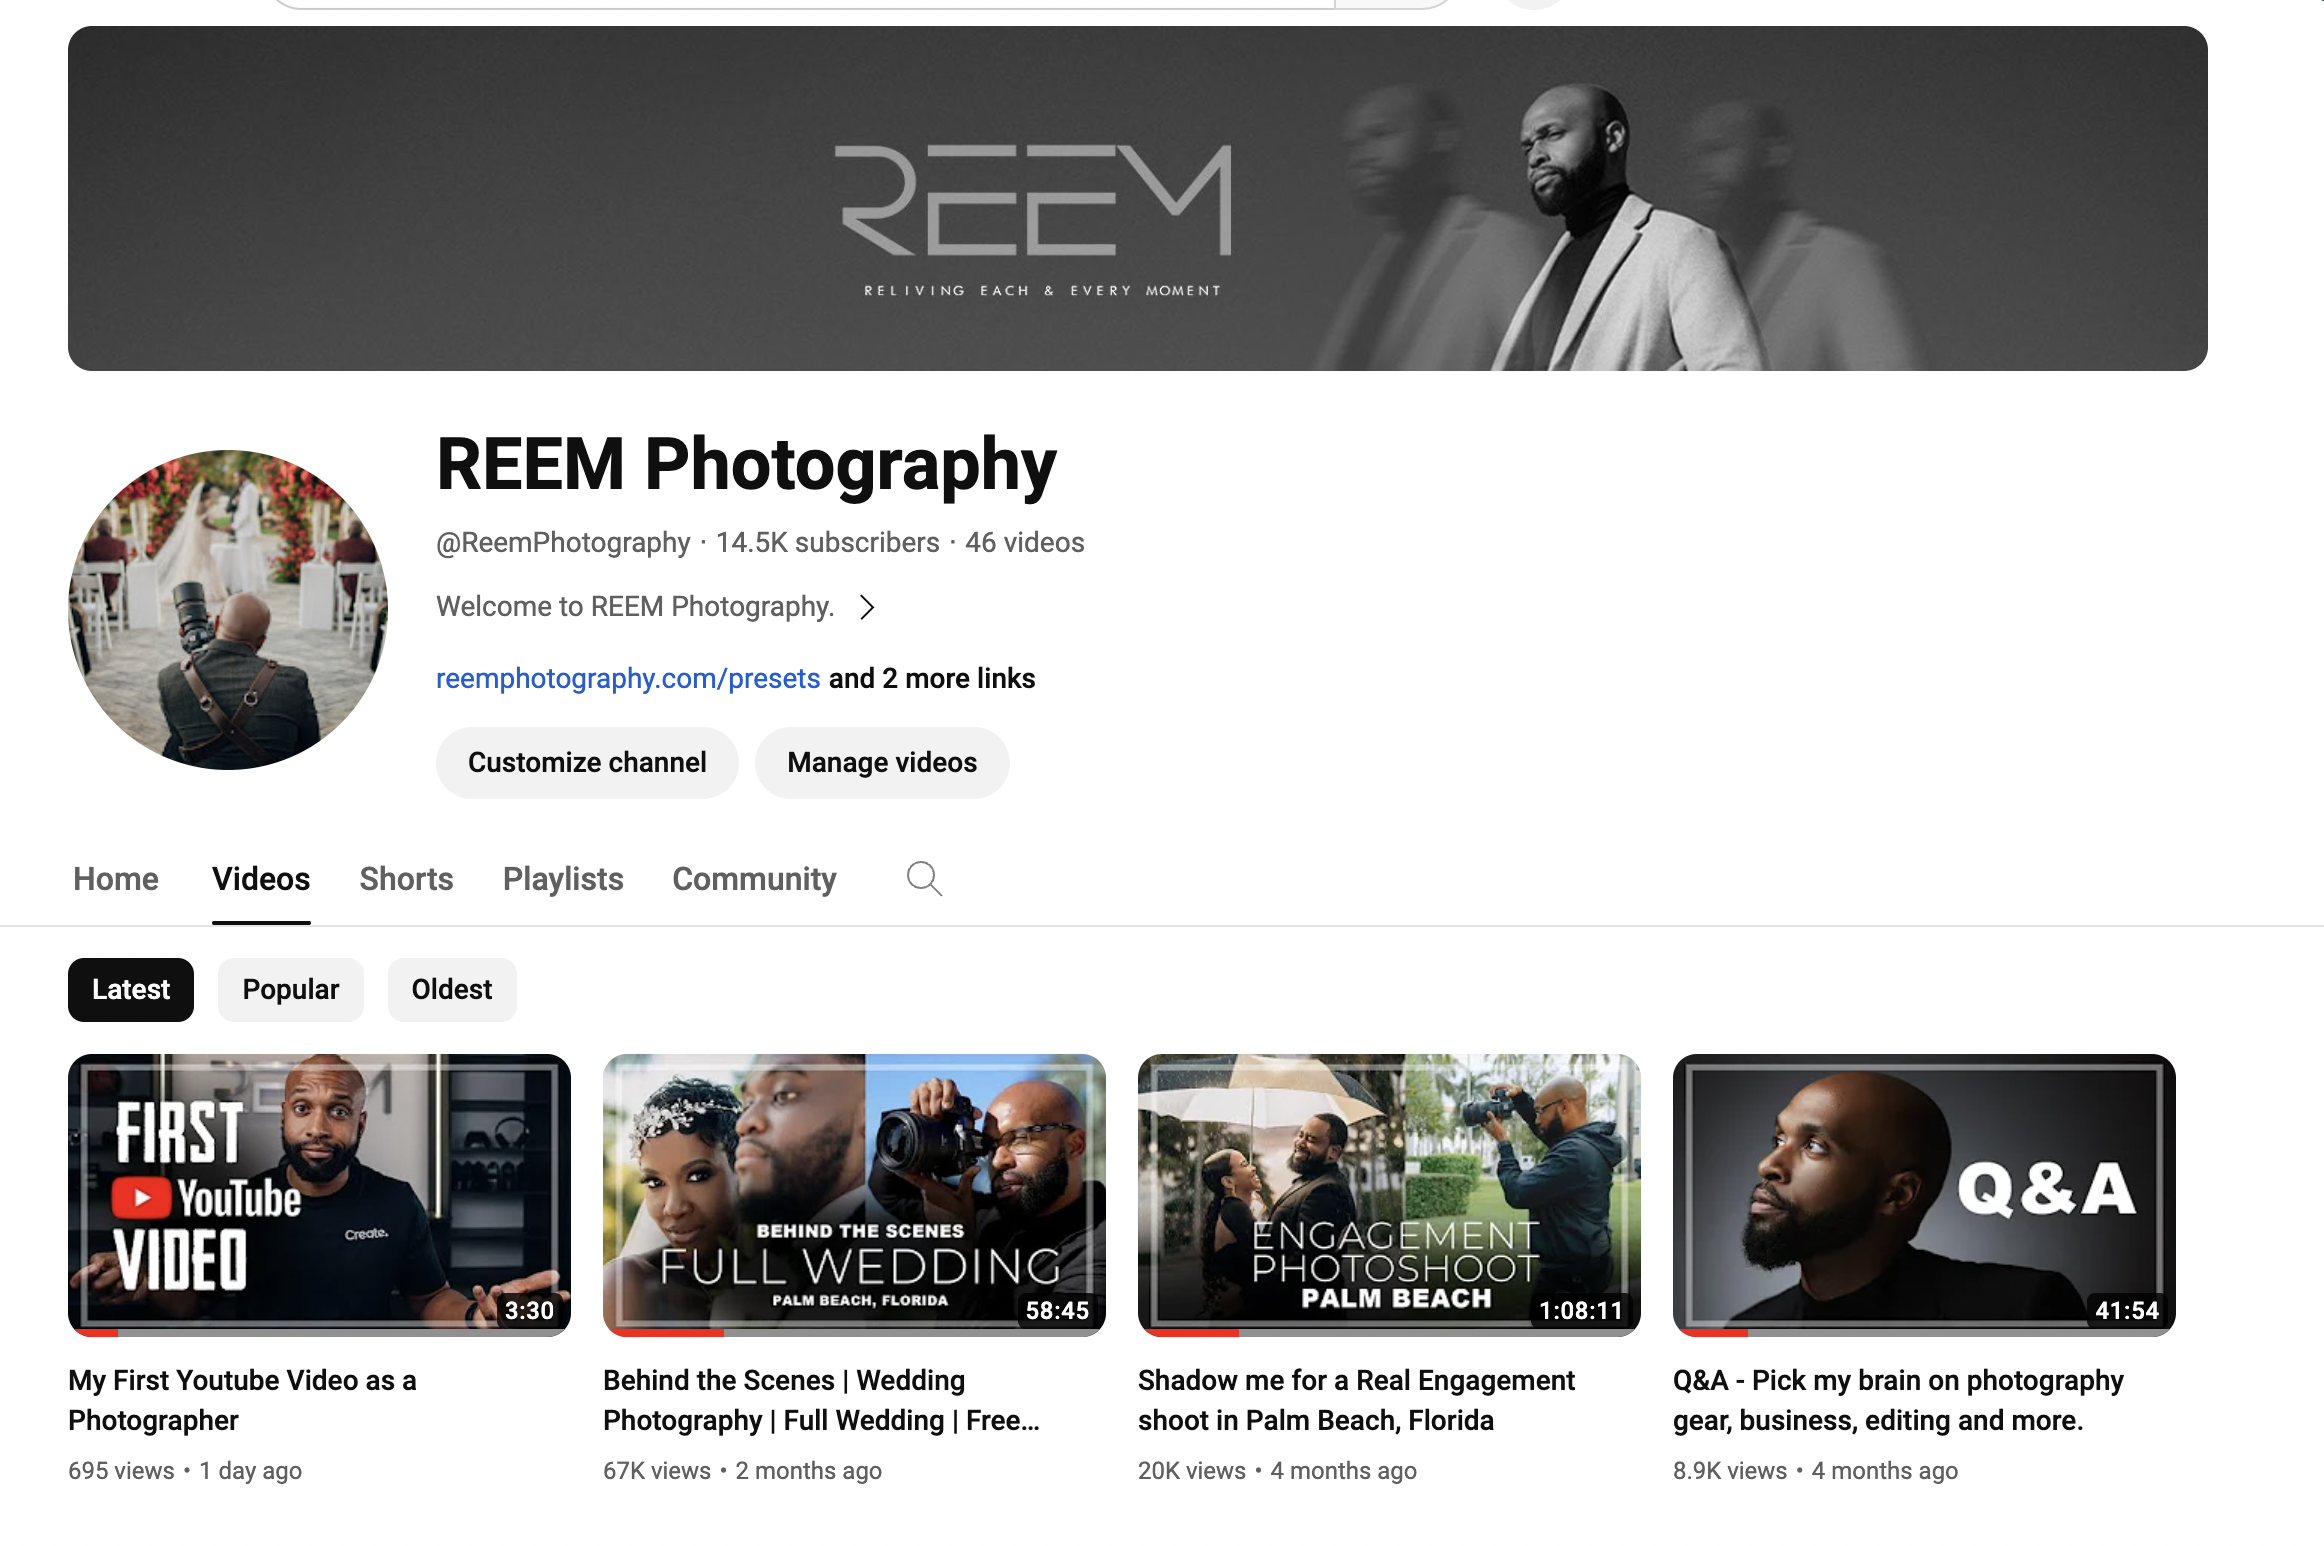Viewport: 2324px width, 1546px height.
Task: Go to the Playlists tab
Action: point(563,879)
